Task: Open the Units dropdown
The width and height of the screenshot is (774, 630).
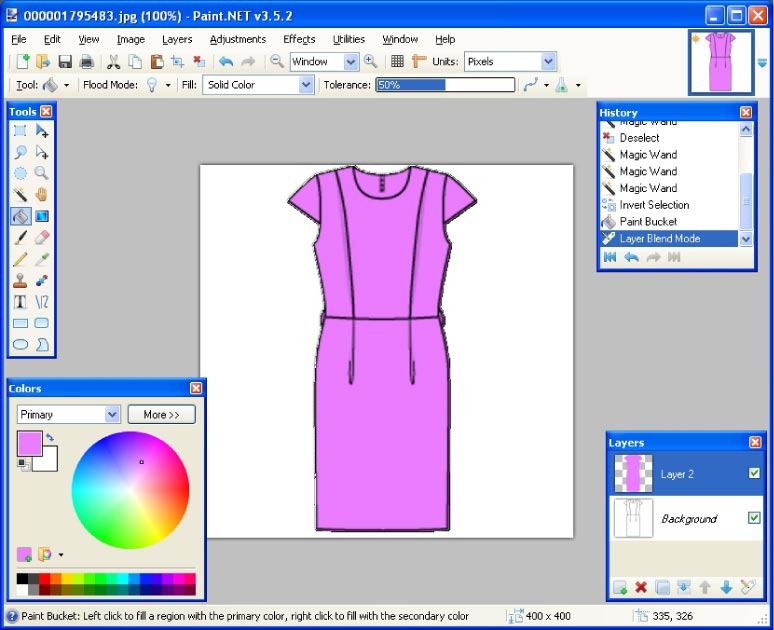Action: (547, 62)
